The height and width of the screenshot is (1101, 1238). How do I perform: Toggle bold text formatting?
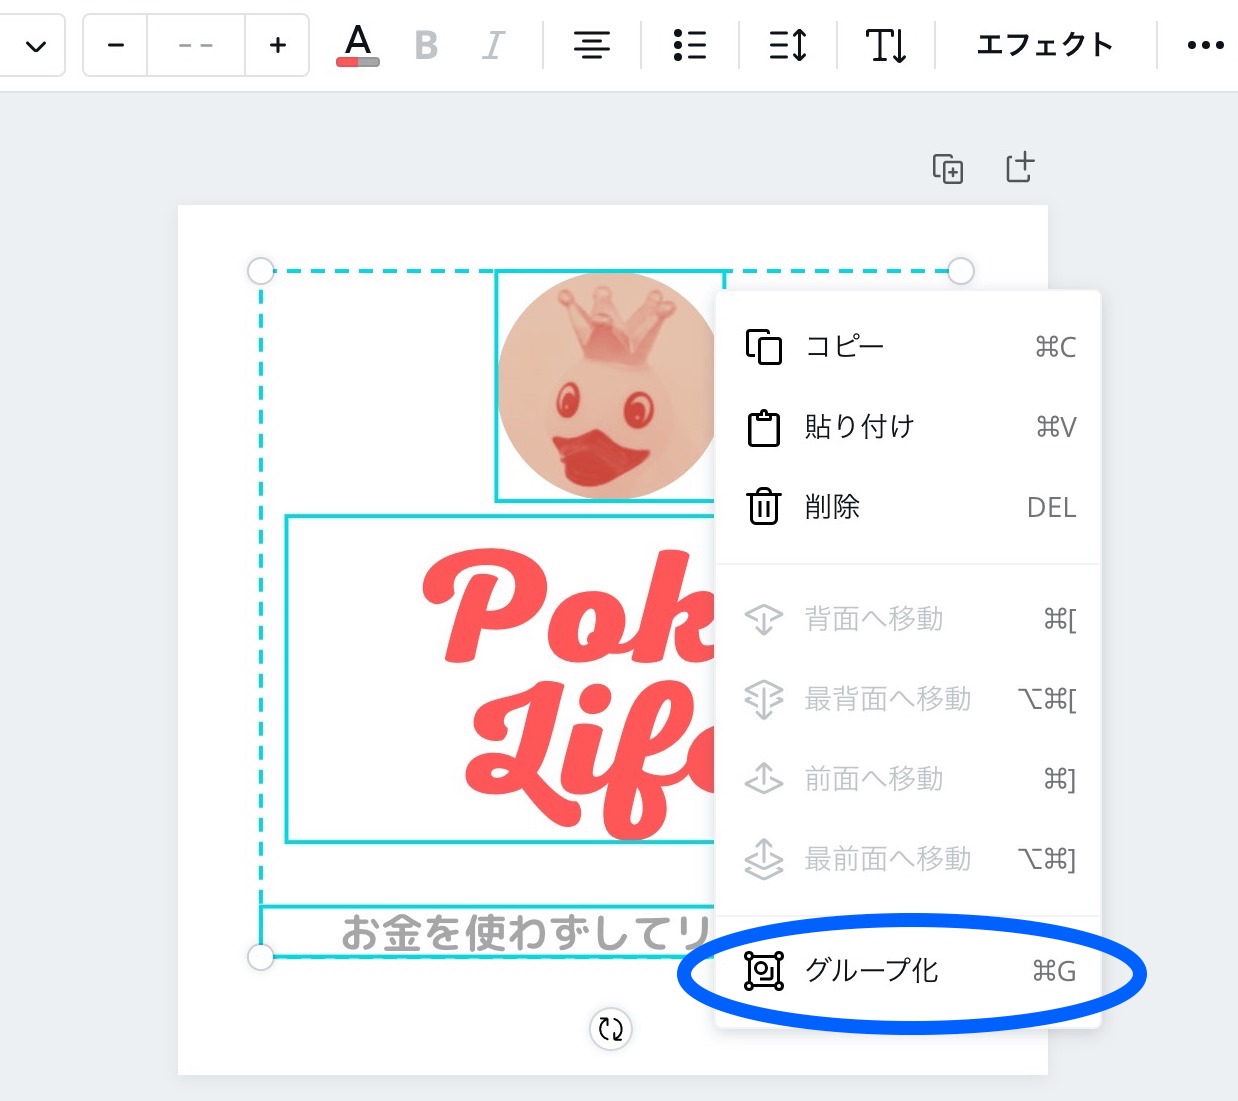point(426,46)
